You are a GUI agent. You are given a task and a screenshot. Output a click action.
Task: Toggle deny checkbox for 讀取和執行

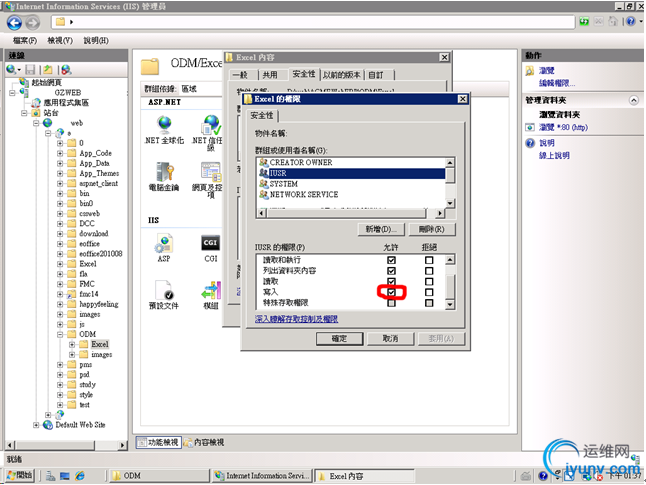click(x=429, y=260)
